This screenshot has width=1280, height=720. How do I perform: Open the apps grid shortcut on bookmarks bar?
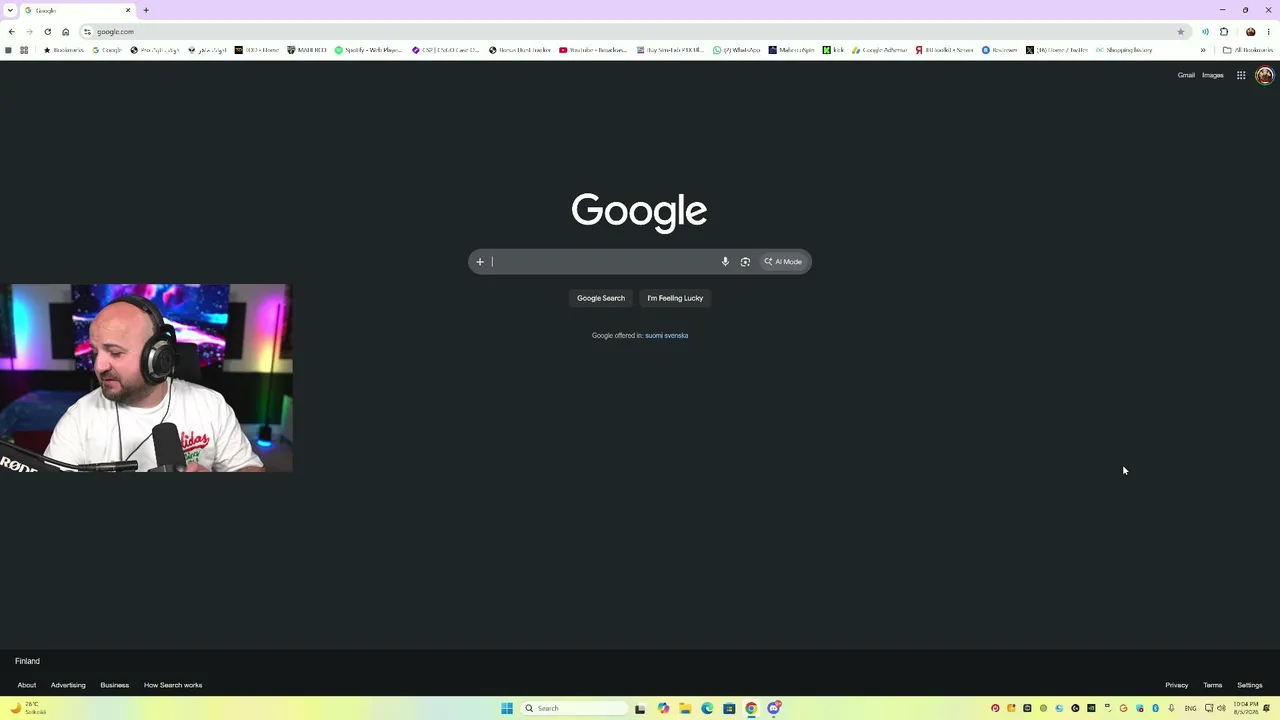24,50
